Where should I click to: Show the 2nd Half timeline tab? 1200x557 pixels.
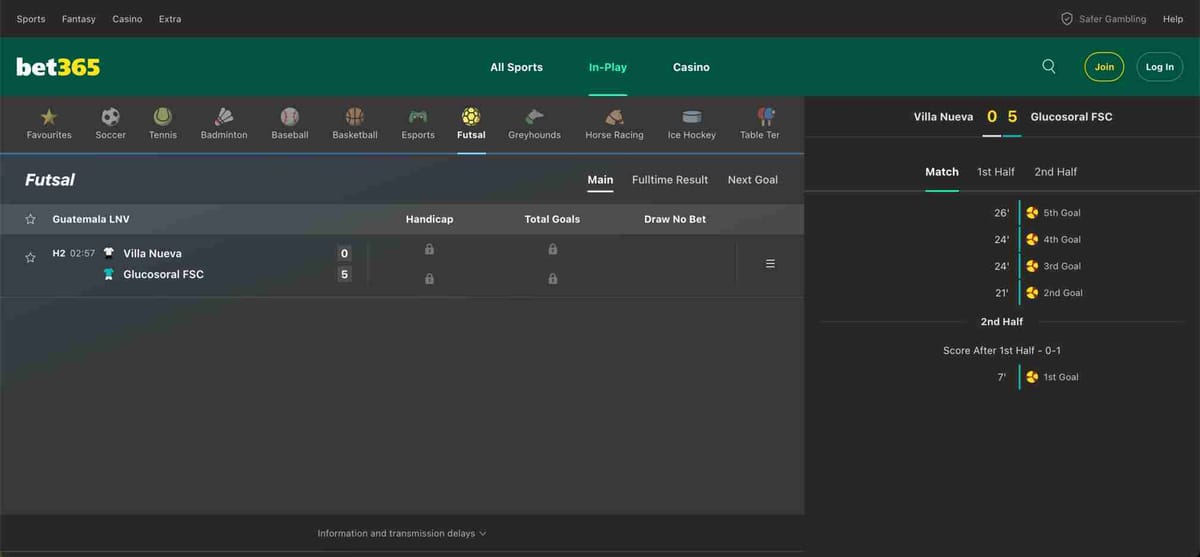[x=1056, y=172]
